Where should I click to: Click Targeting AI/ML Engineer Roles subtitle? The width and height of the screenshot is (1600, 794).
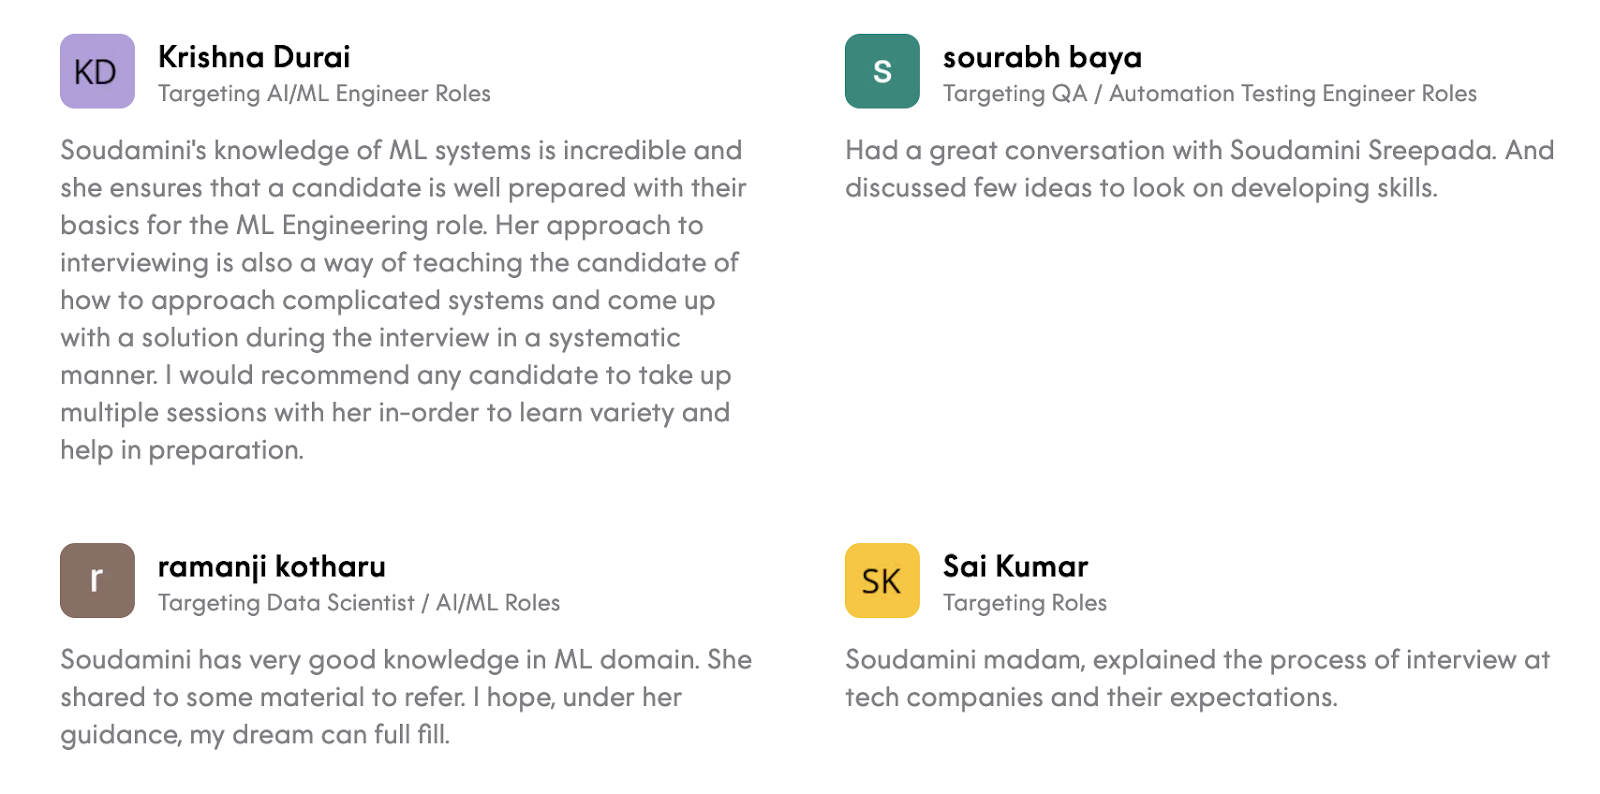coord(324,94)
